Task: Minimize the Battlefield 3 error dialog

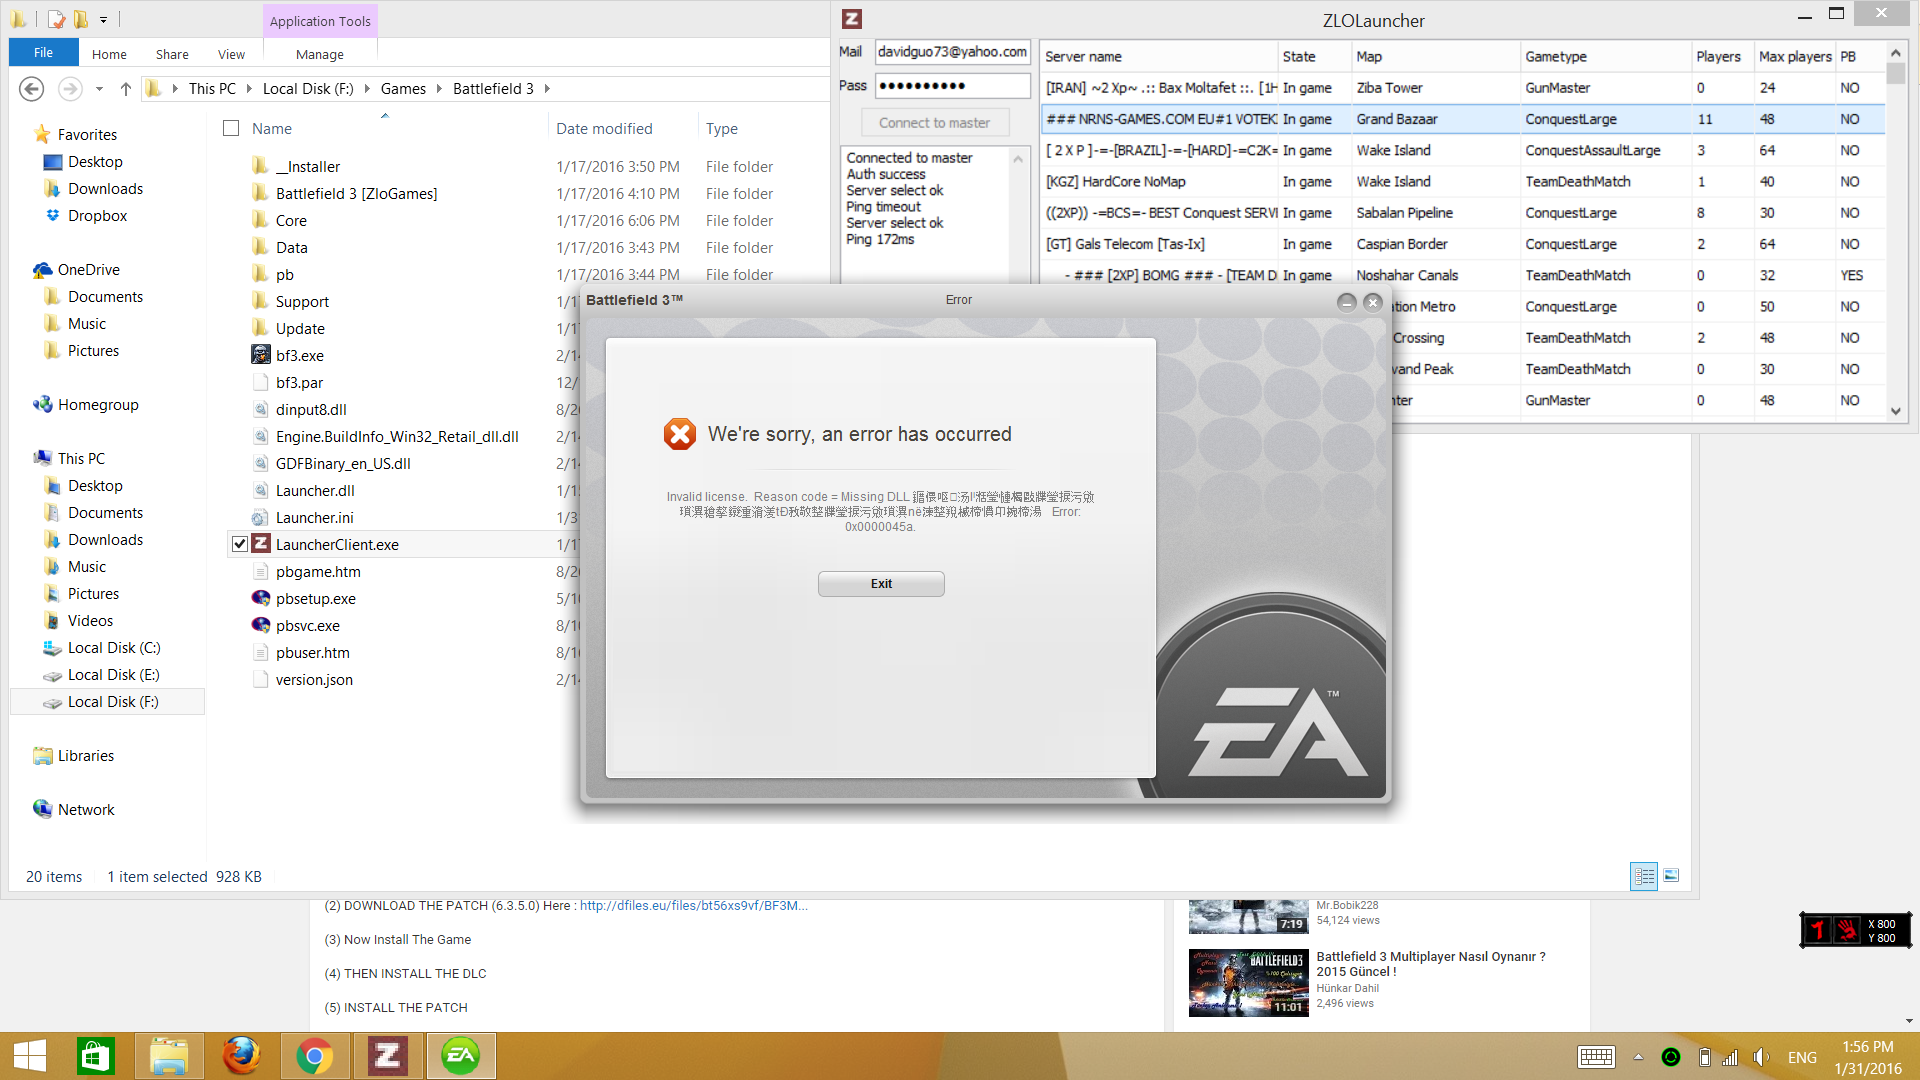Action: (x=1346, y=302)
